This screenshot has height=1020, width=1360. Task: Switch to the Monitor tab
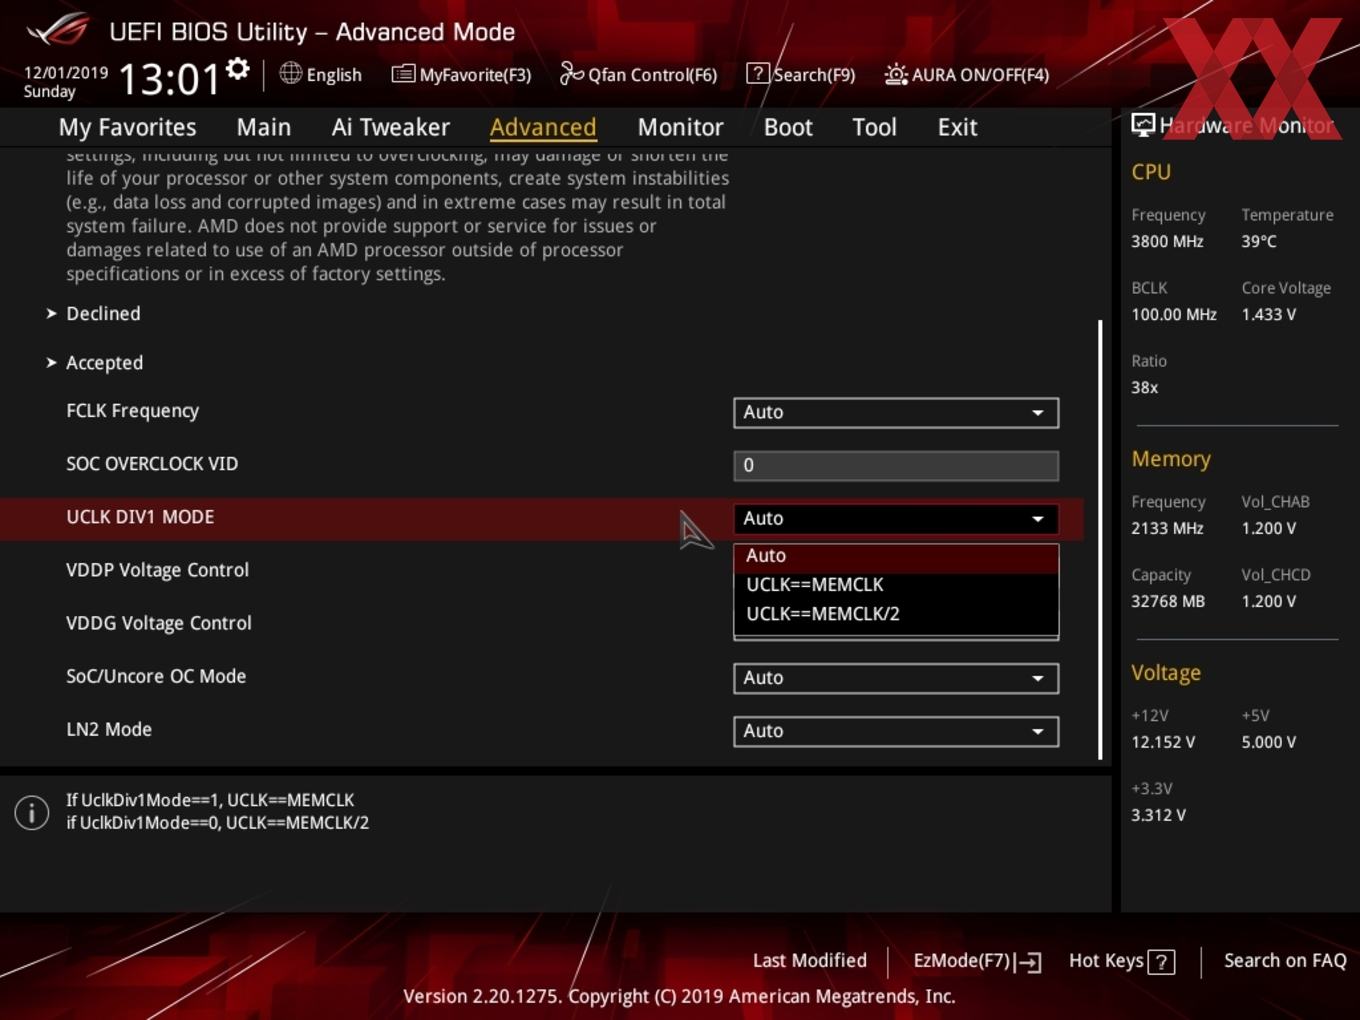[680, 127]
